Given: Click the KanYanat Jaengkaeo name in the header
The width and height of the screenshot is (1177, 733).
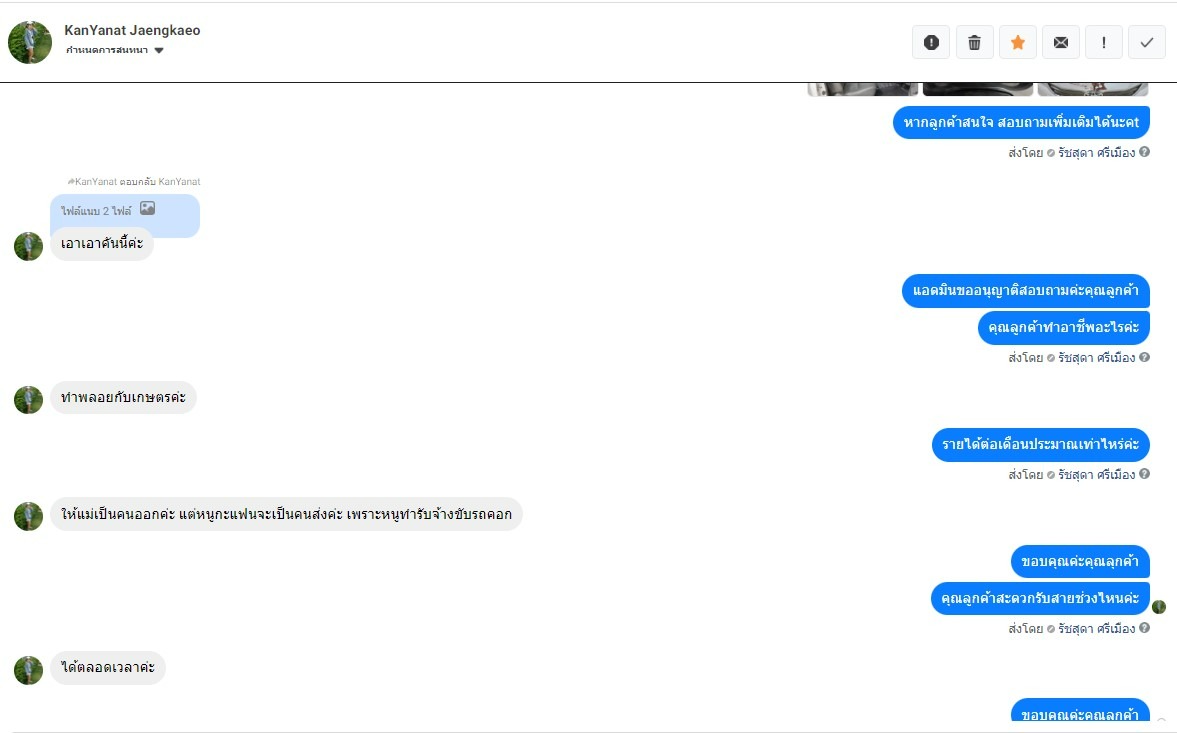Looking at the screenshot, I should (132, 30).
